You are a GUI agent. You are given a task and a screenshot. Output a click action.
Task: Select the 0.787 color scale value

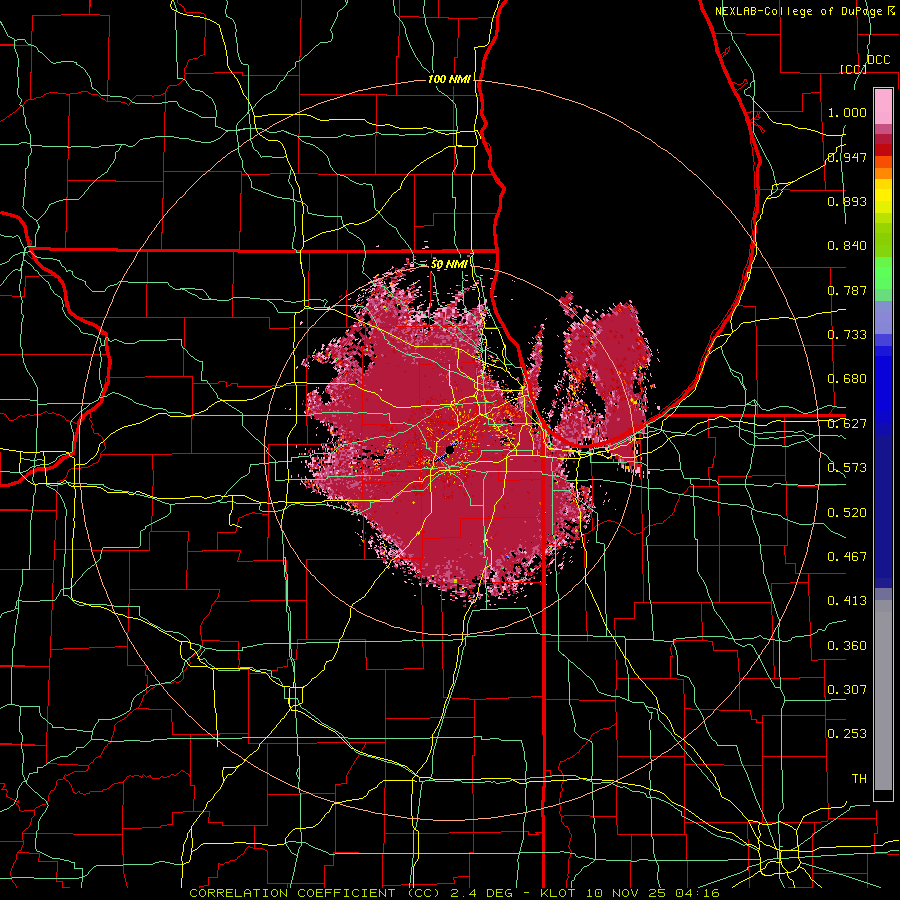tap(847, 290)
